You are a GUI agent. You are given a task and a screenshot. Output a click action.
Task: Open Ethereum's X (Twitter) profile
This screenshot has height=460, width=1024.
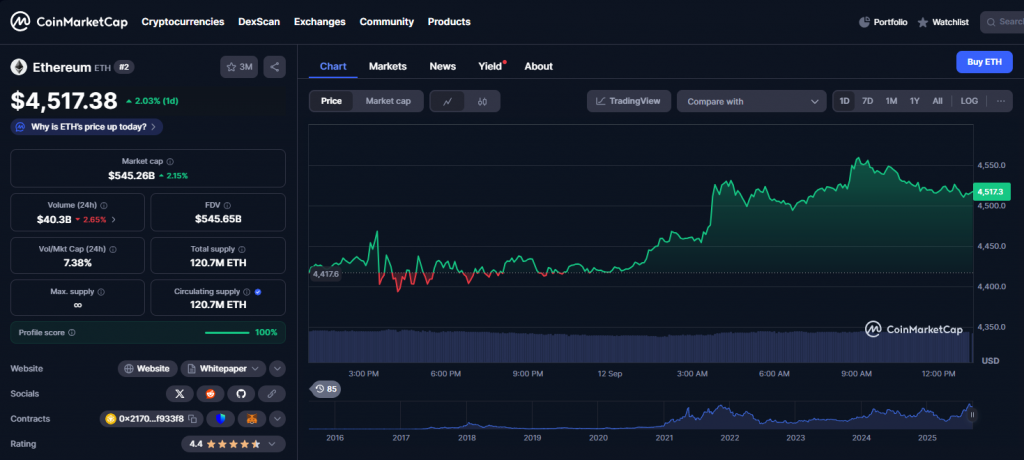coord(180,394)
